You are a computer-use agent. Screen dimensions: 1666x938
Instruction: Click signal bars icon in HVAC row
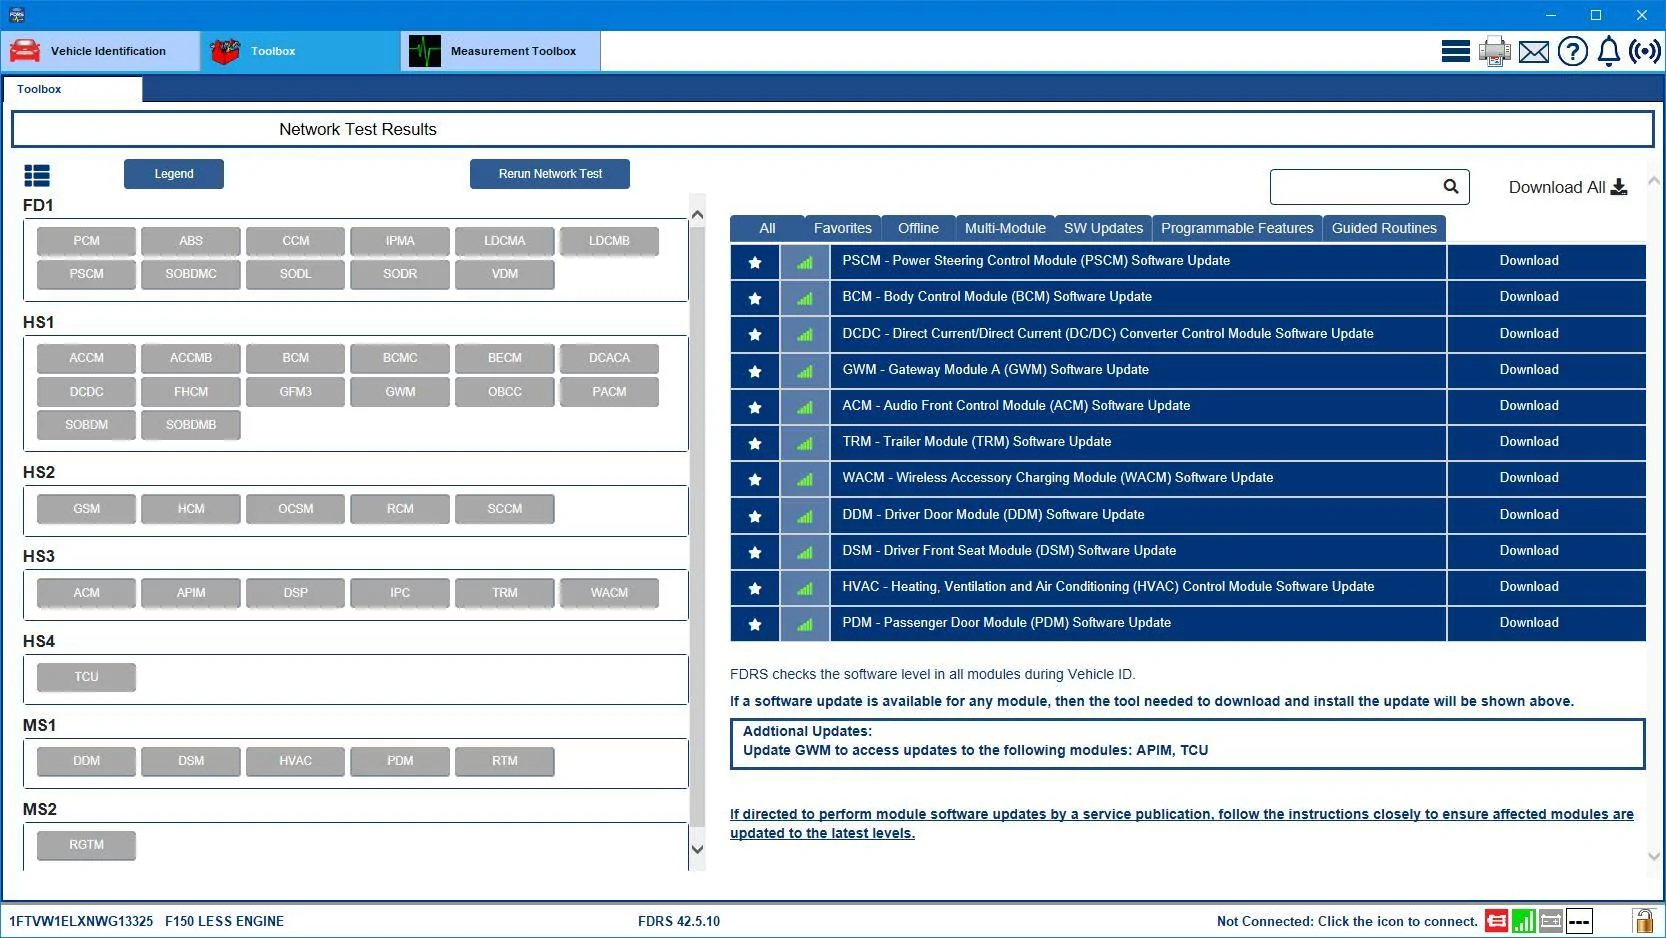805,588
